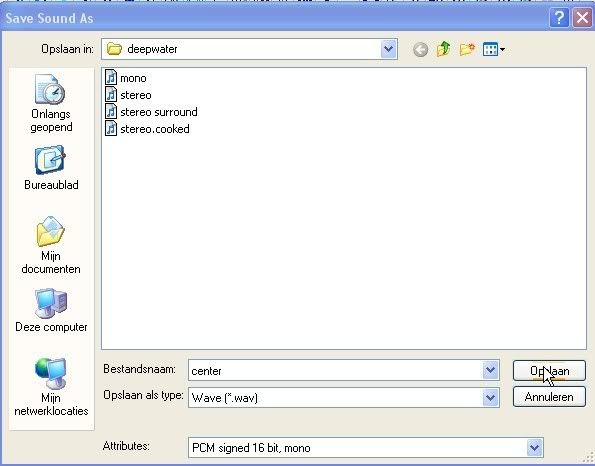Create a new folder
Screen dimensions: 595x466
point(467,49)
